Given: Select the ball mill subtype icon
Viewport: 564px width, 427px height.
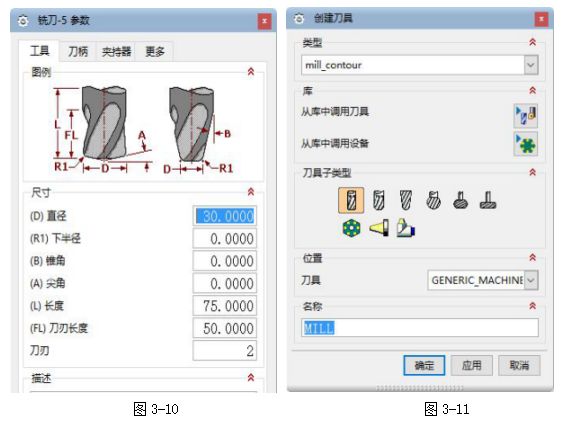Looking at the screenshot, I should click(406, 200).
